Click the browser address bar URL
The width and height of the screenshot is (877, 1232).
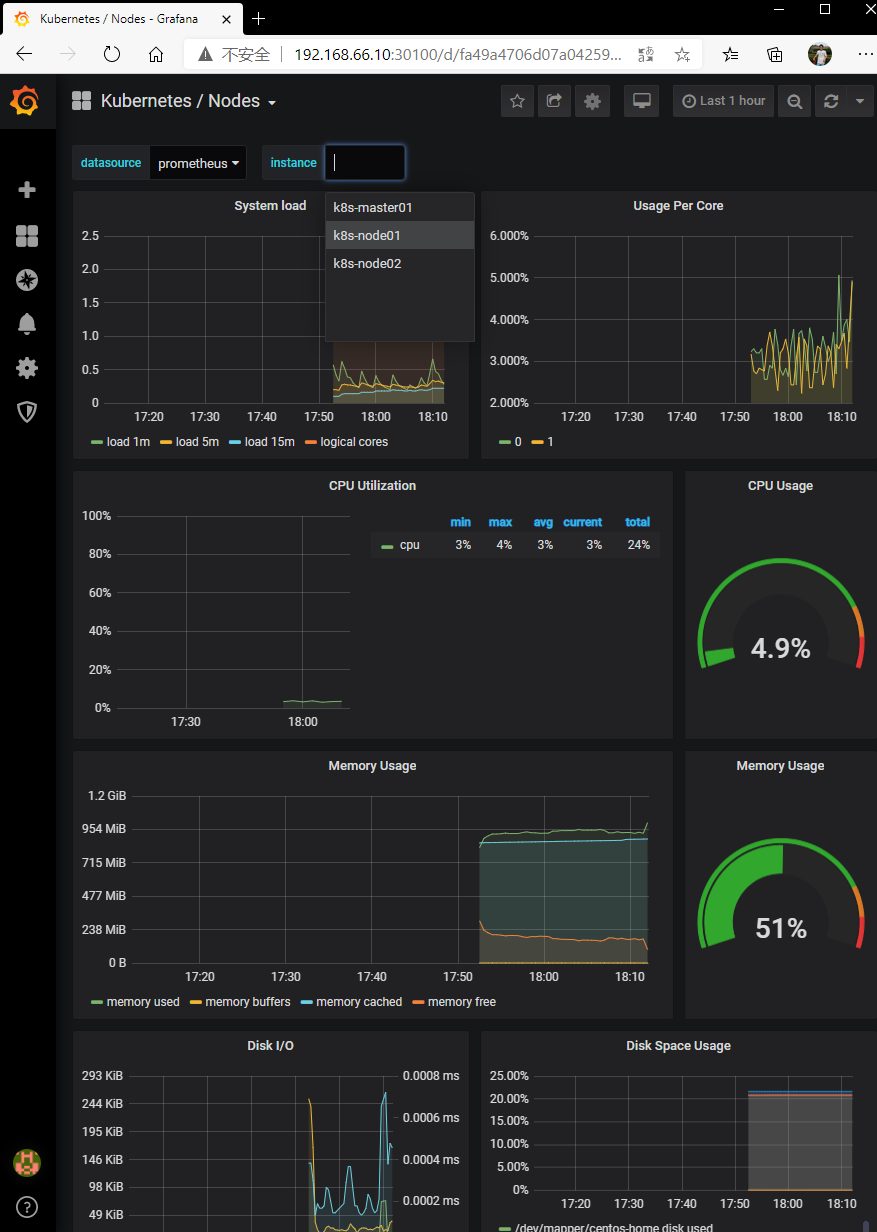point(458,55)
